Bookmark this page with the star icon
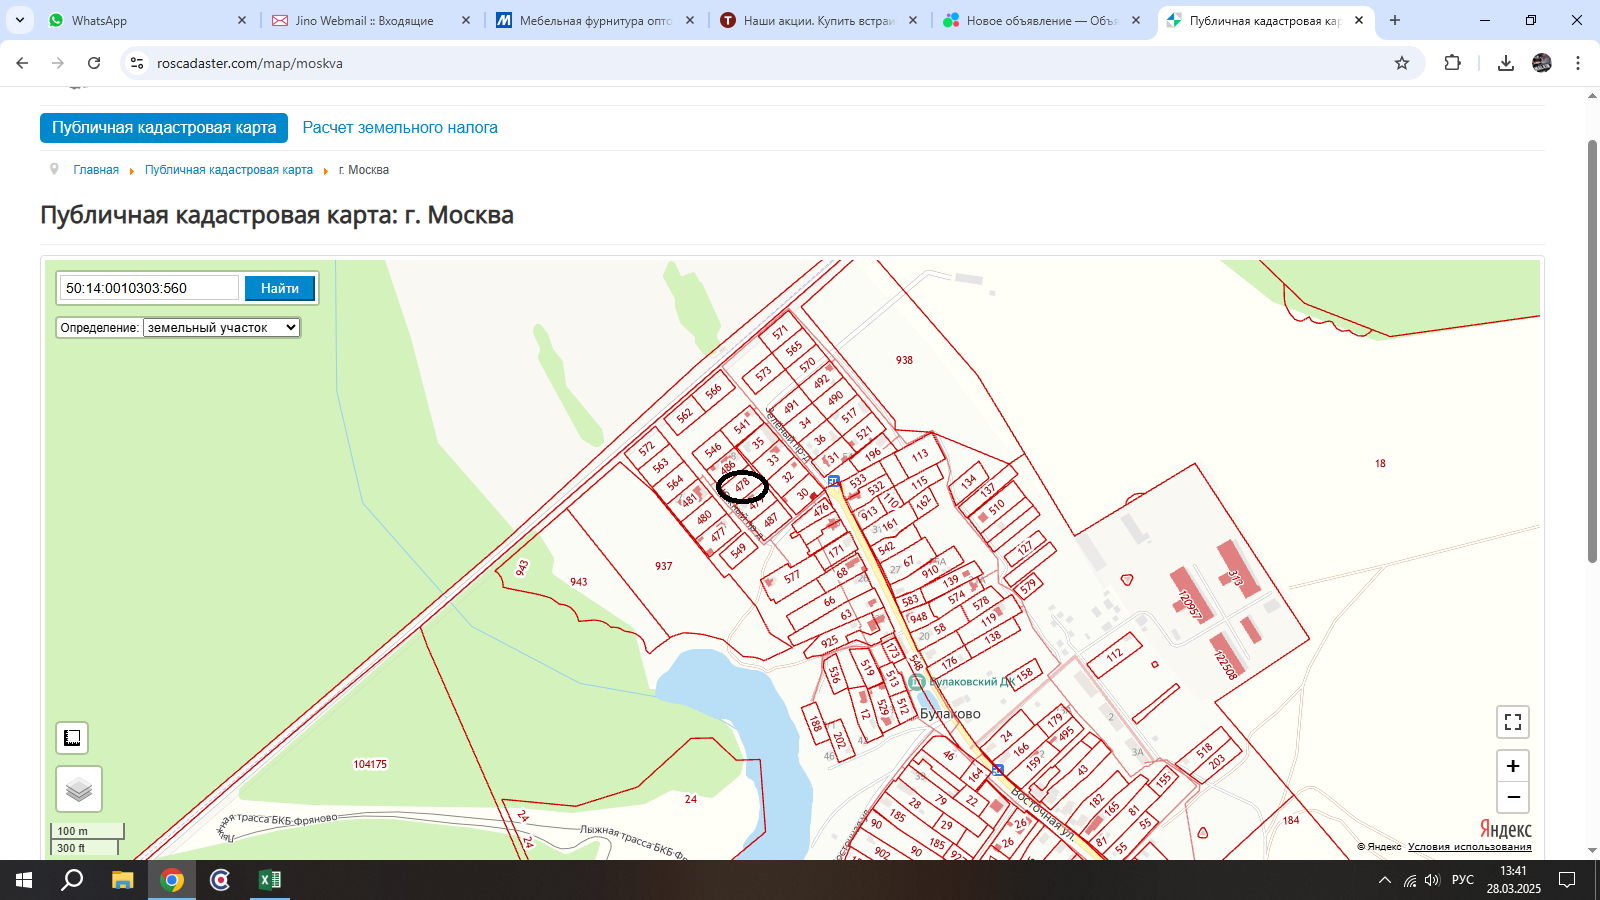 1402,63
